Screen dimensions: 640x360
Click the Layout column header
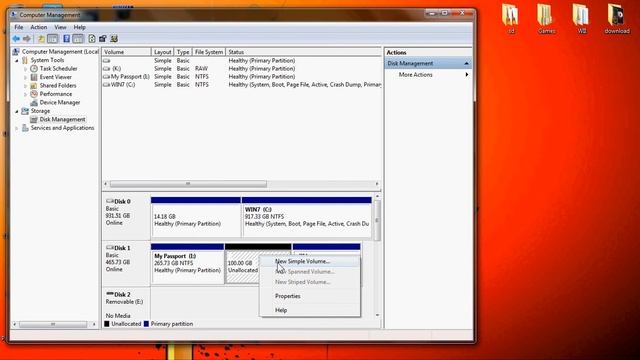pyautogui.click(x=162, y=52)
